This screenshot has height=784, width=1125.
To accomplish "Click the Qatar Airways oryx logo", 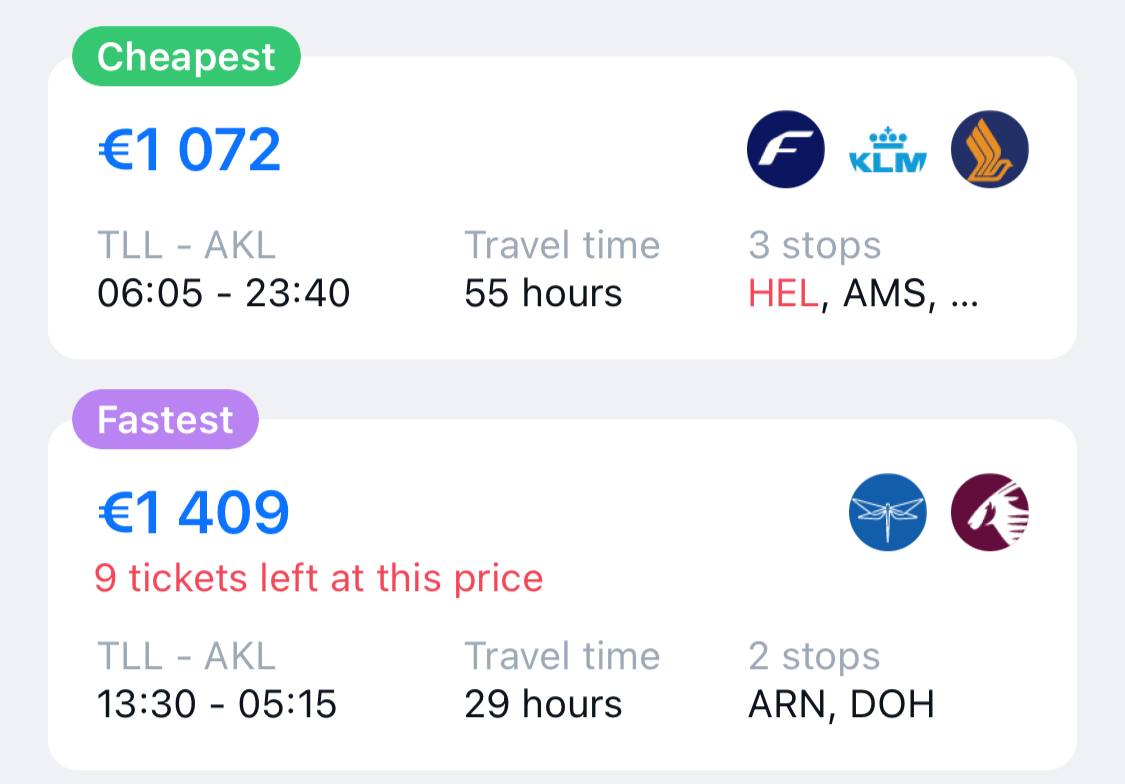I will (x=990, y=512).
